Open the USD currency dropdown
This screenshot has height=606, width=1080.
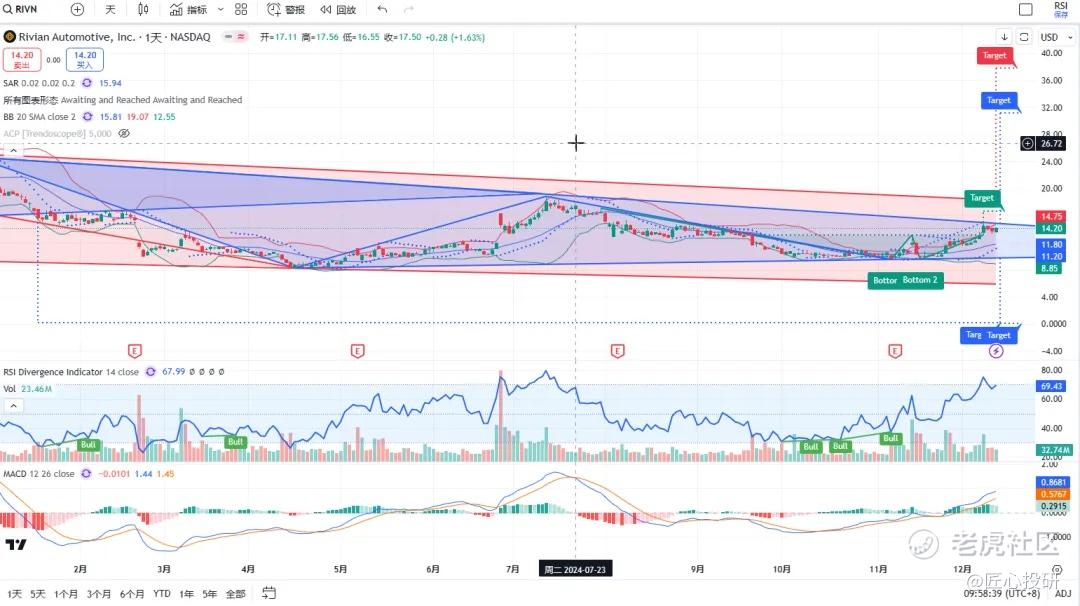(x=1057, y=37)
